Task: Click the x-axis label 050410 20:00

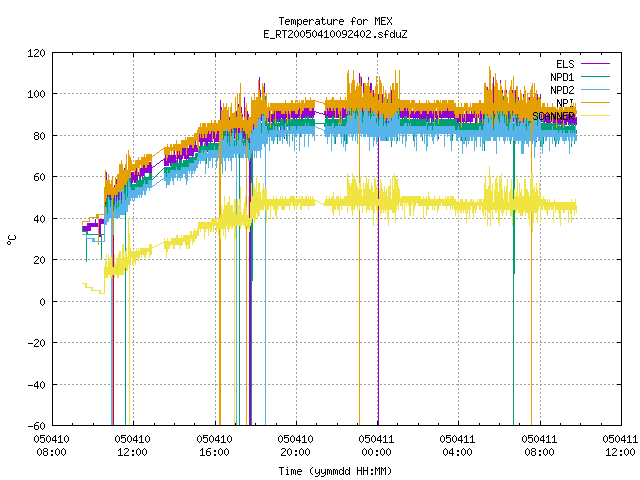Action: tap(296, 446)
